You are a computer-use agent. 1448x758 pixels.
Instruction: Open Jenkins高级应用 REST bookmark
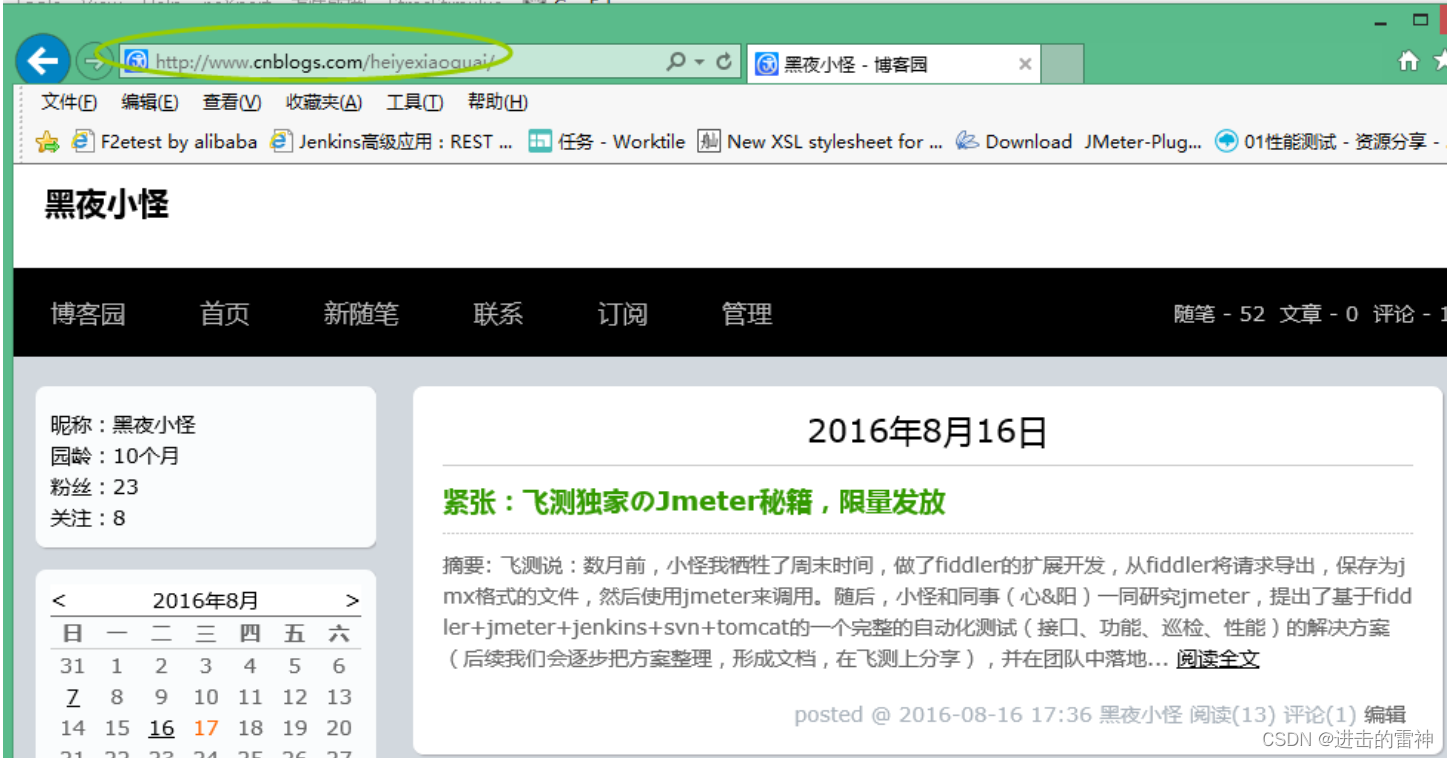tap(392, 142)
